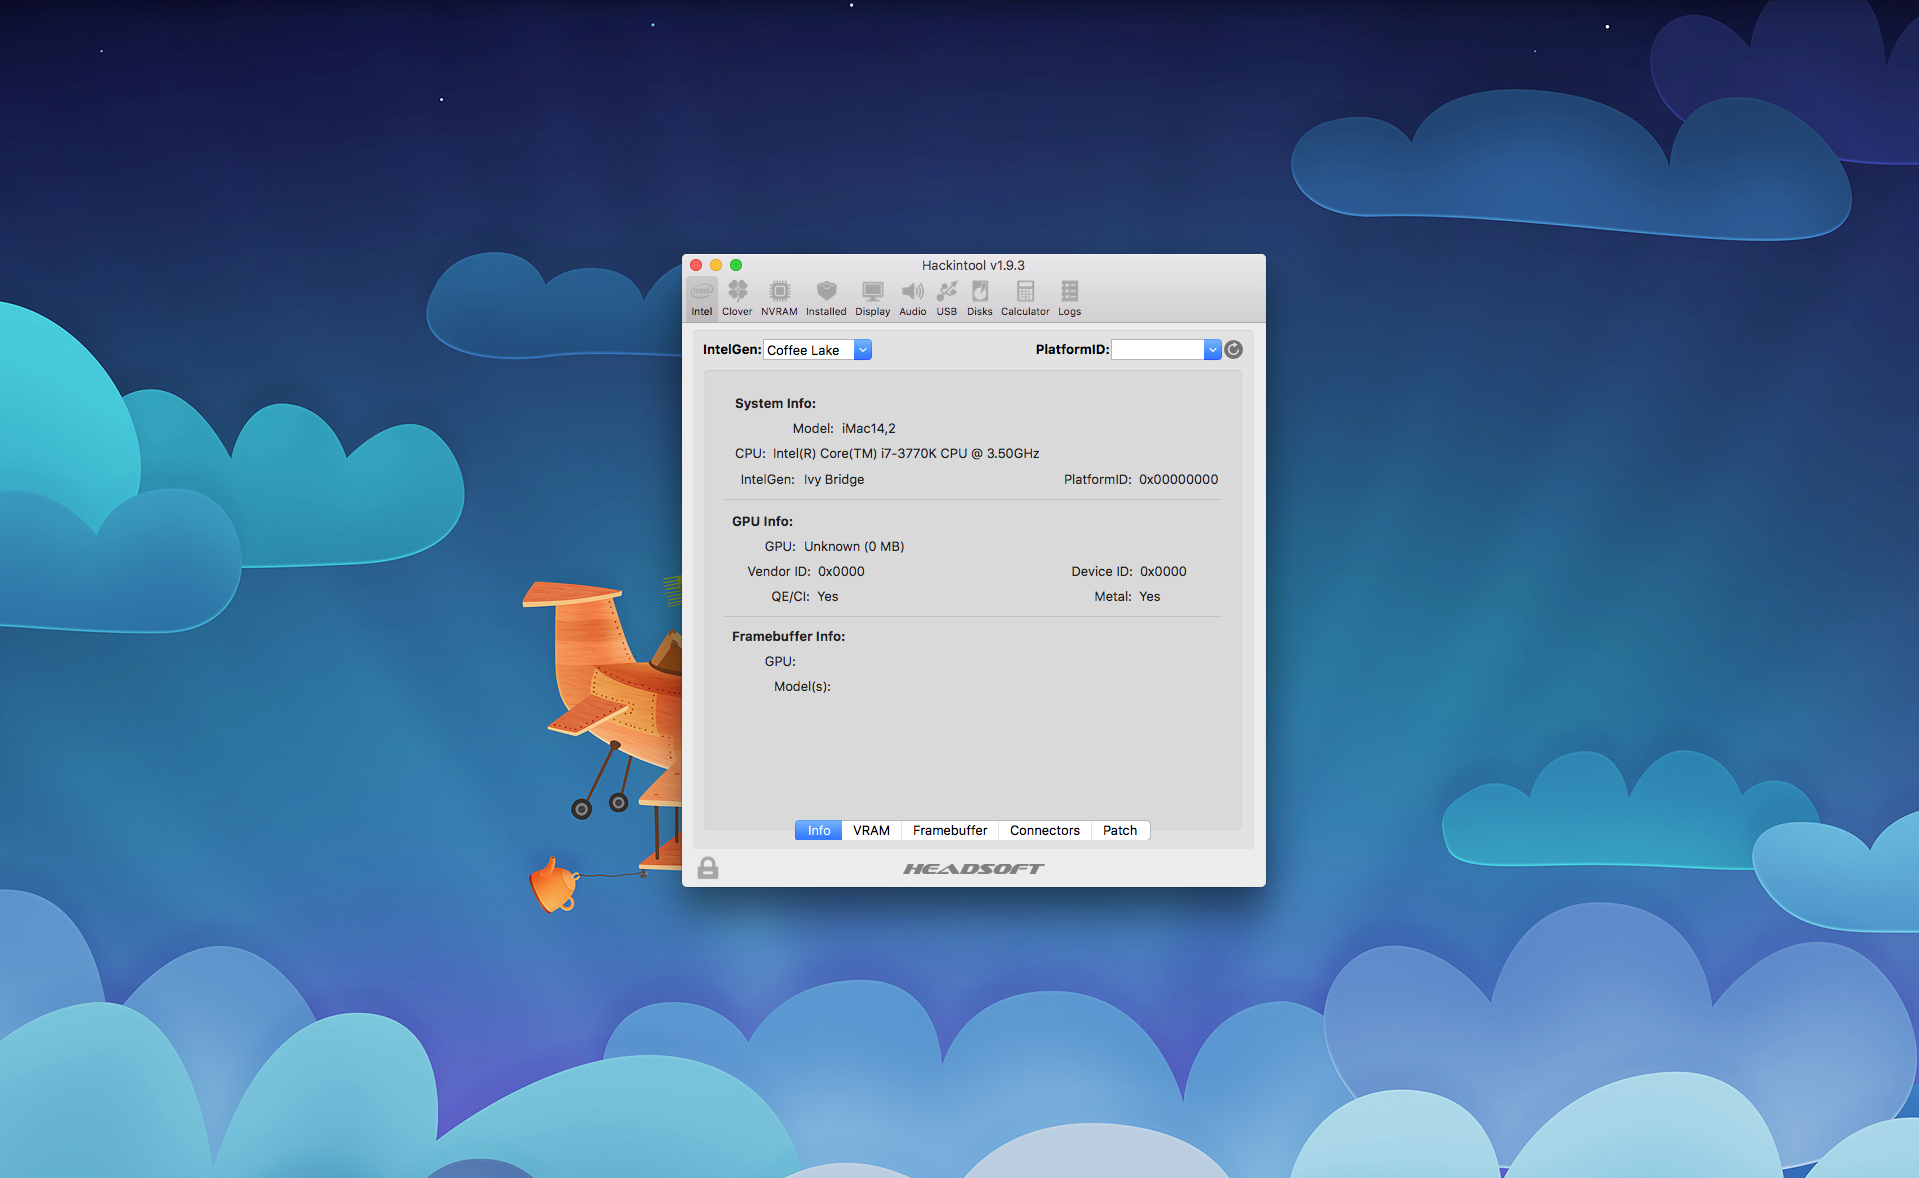Switch to the Patch tab
The height and width of the screenshot is (1178, 1919).
pyautogui.click(x=1120, y=830)
